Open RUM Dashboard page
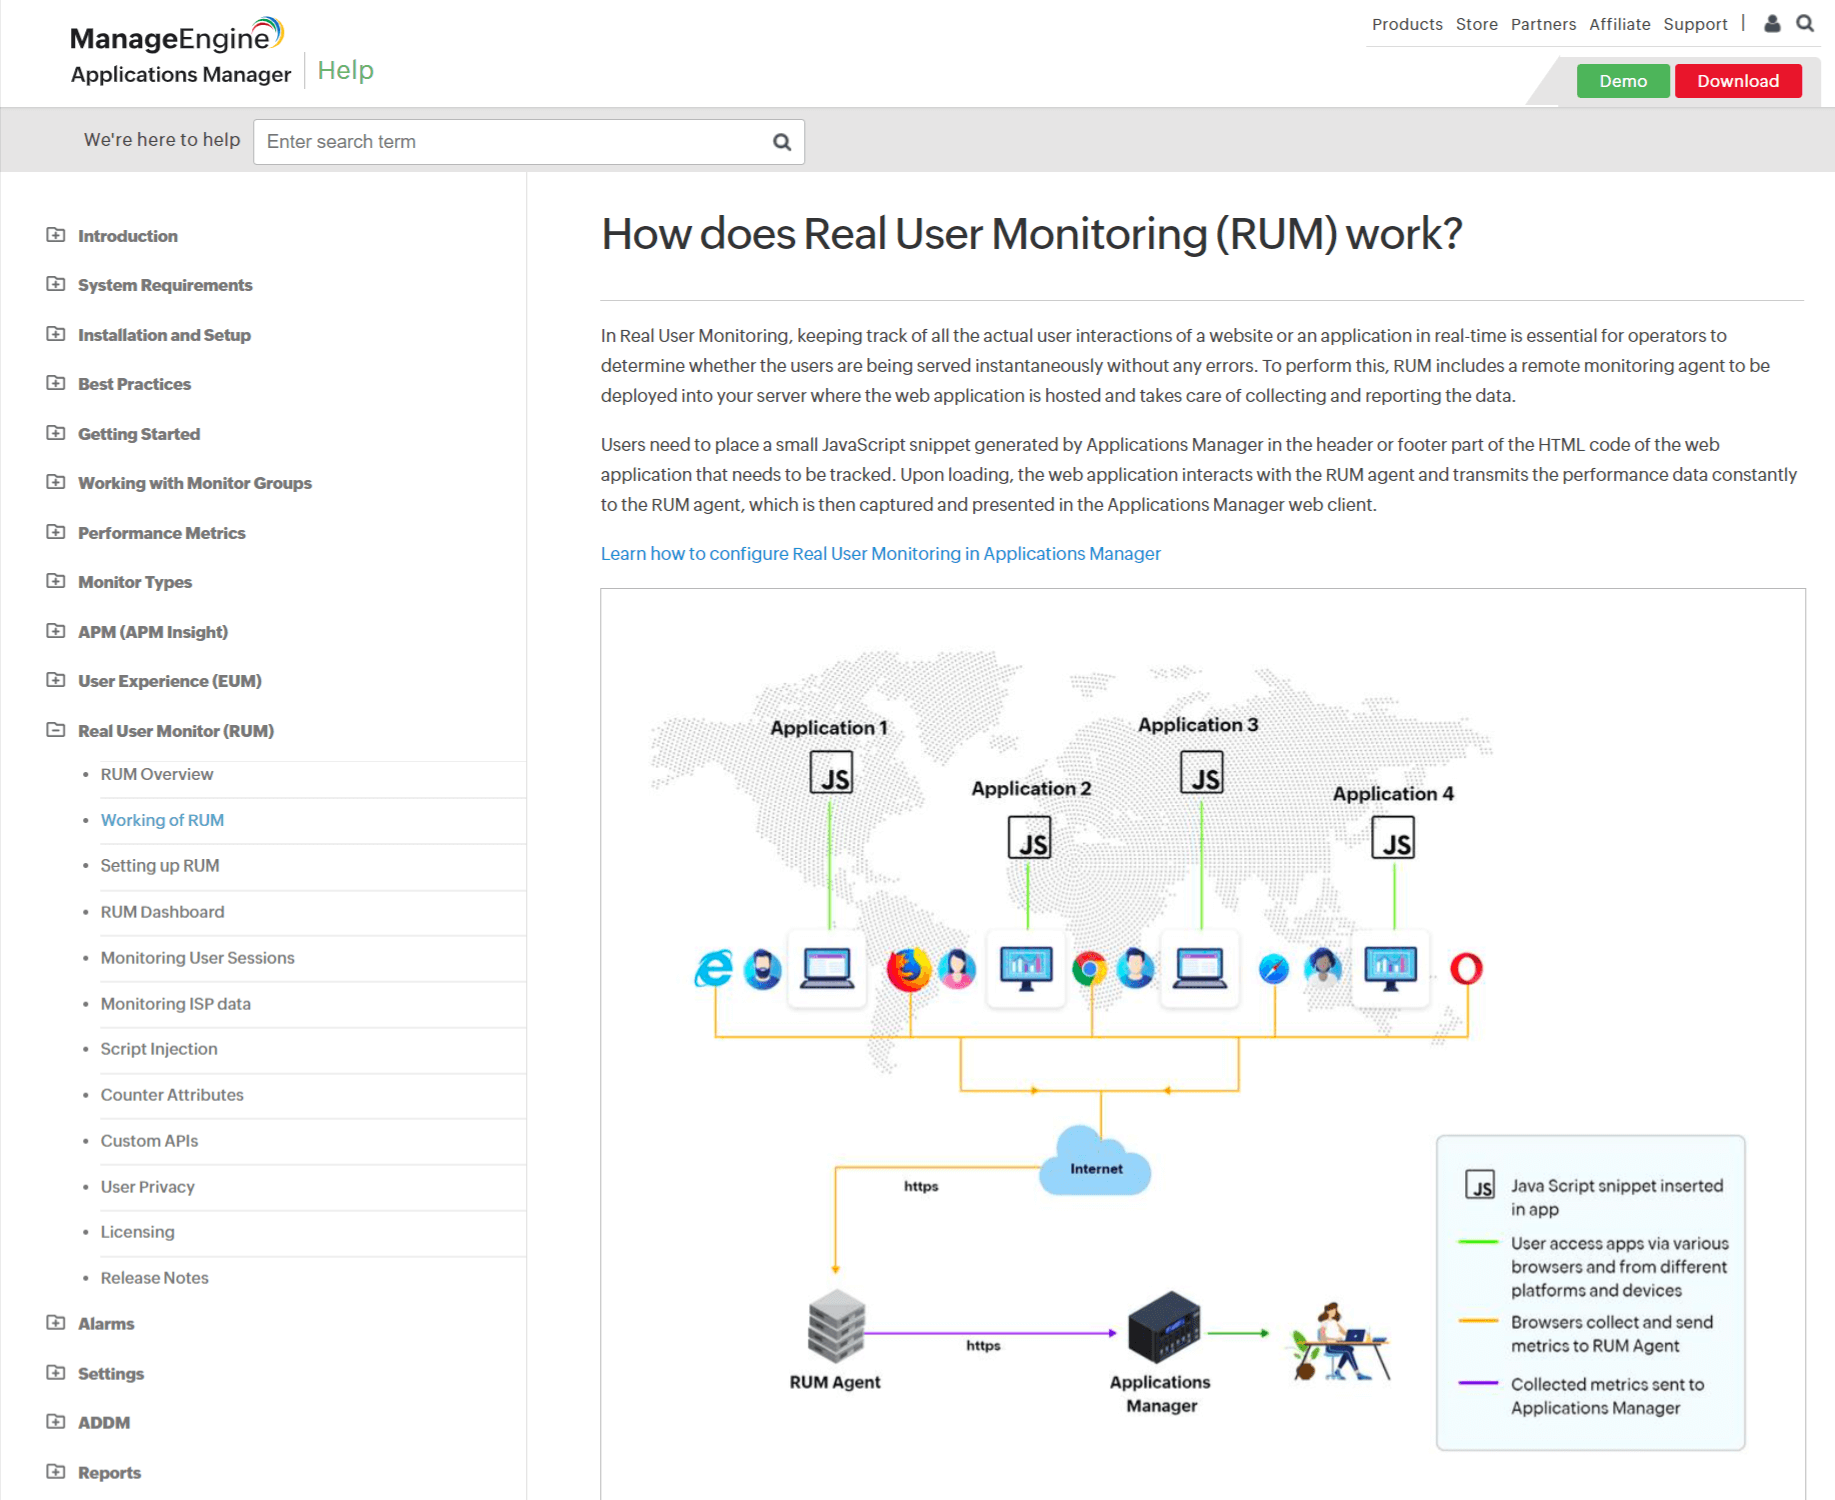Screen dimensions: 1835x1500 point(162,912)
